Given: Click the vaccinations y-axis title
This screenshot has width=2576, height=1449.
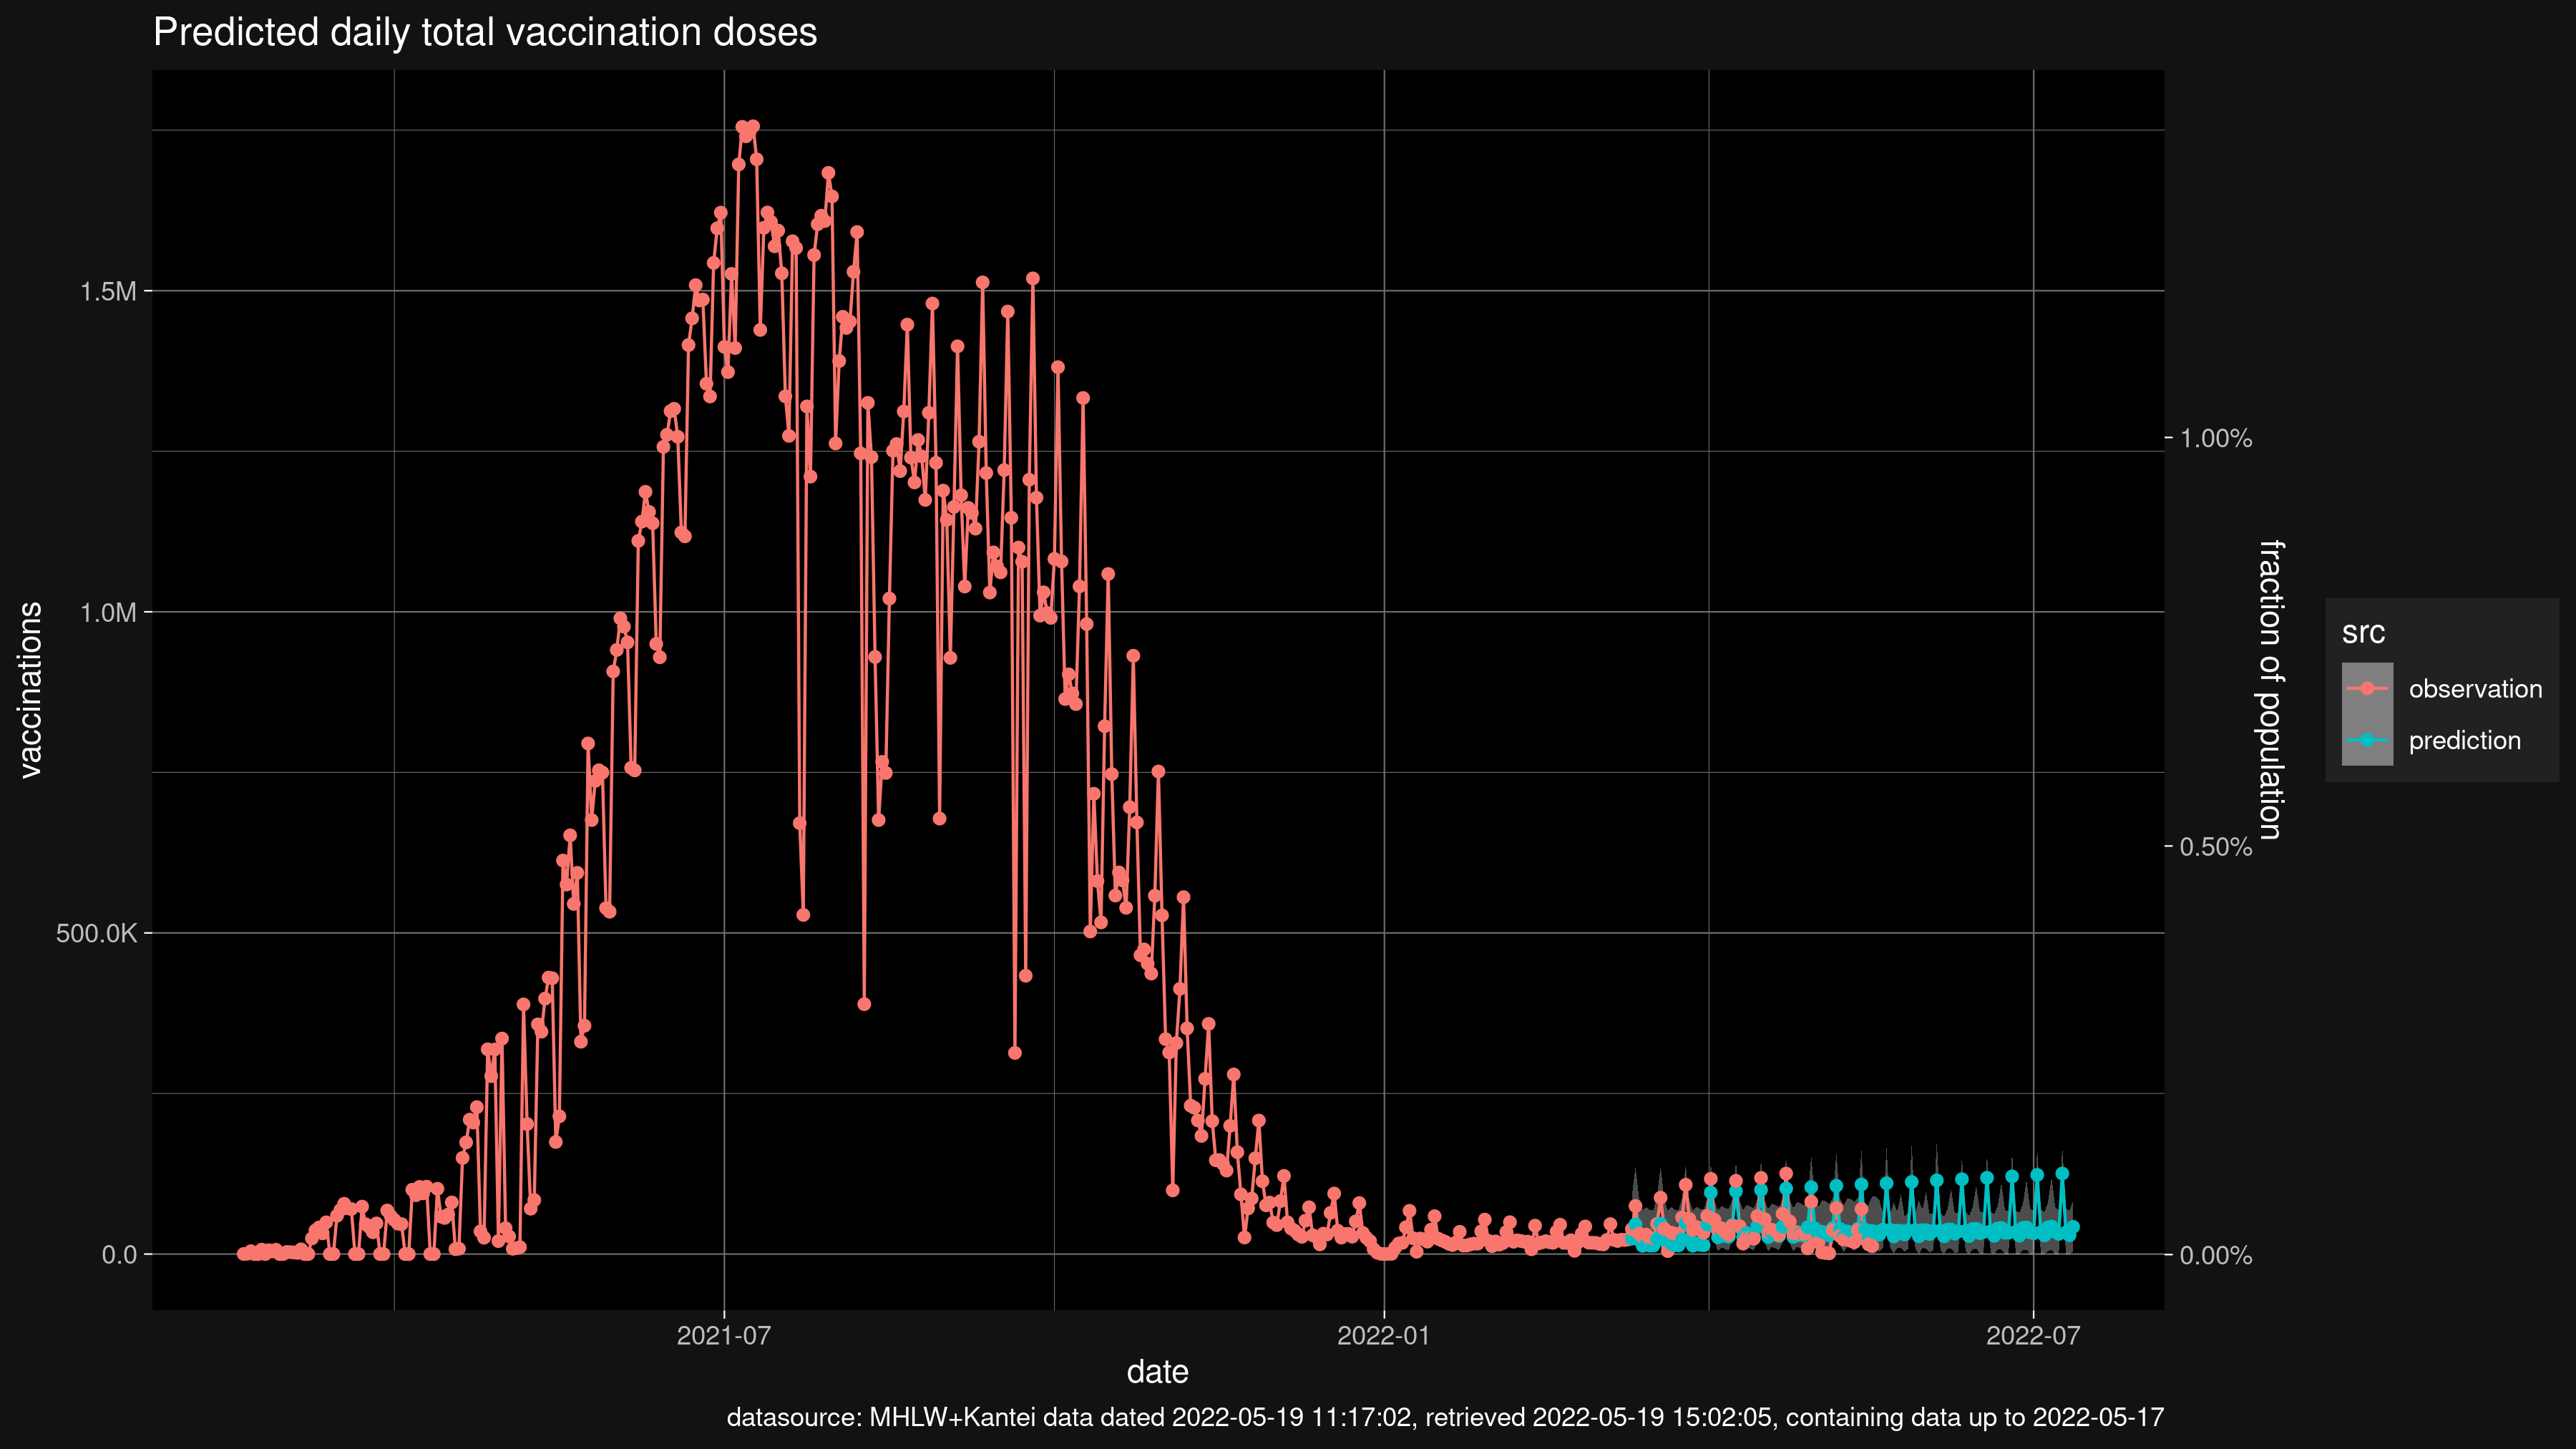Looking at the screenshot, I should [x=31, y=689].
